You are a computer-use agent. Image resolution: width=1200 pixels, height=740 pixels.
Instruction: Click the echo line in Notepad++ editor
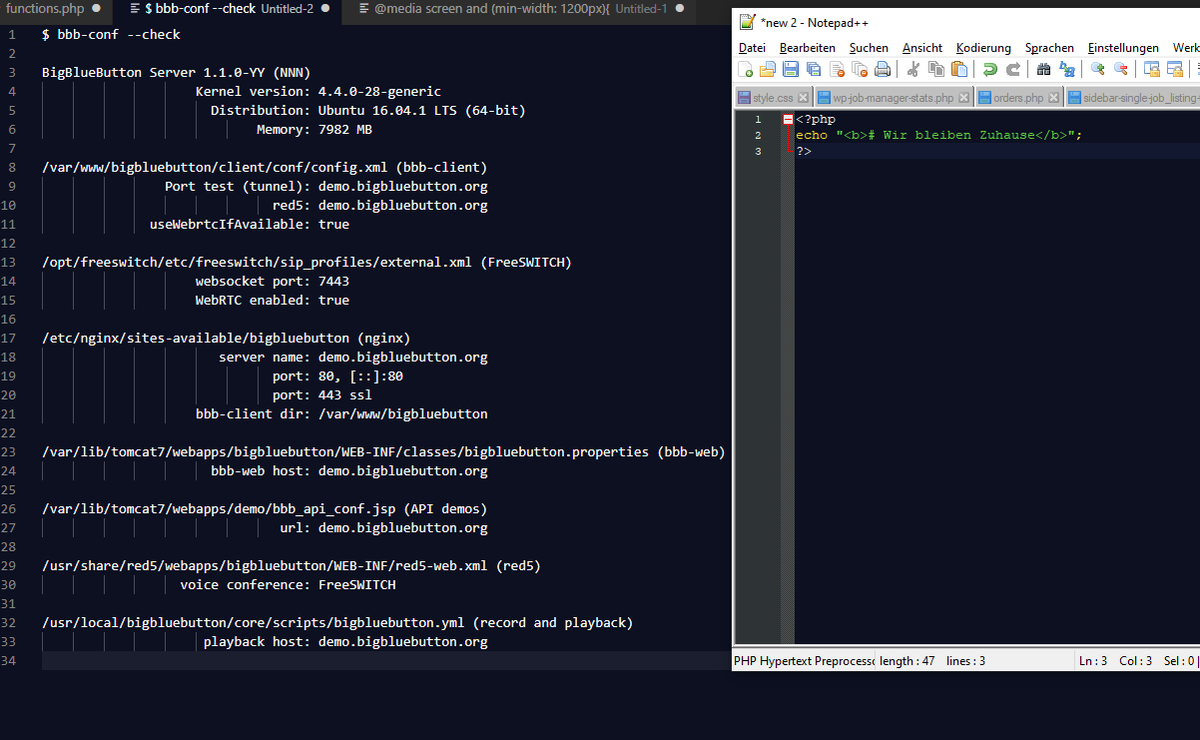[x=939, y=135]
